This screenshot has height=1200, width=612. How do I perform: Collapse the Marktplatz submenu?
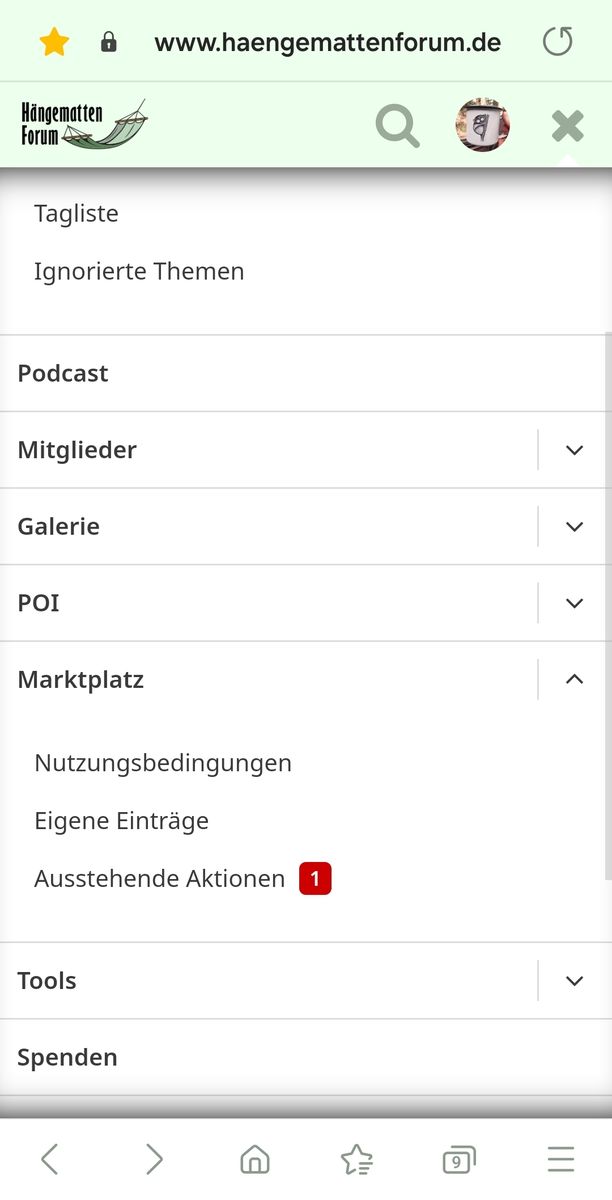point(574,680)
